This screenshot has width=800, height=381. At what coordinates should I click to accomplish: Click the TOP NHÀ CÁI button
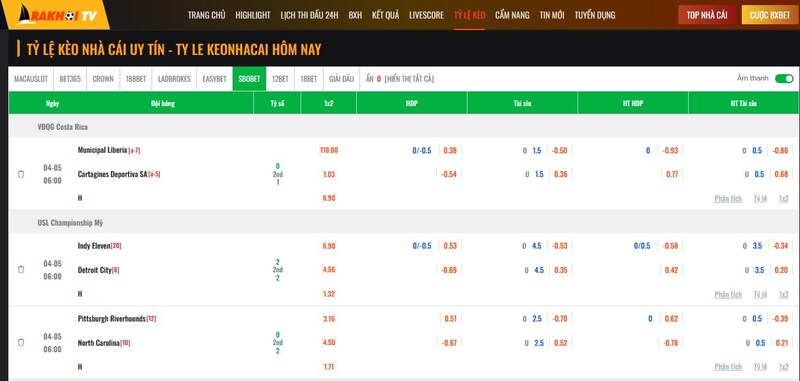click(x=707, y=15)
